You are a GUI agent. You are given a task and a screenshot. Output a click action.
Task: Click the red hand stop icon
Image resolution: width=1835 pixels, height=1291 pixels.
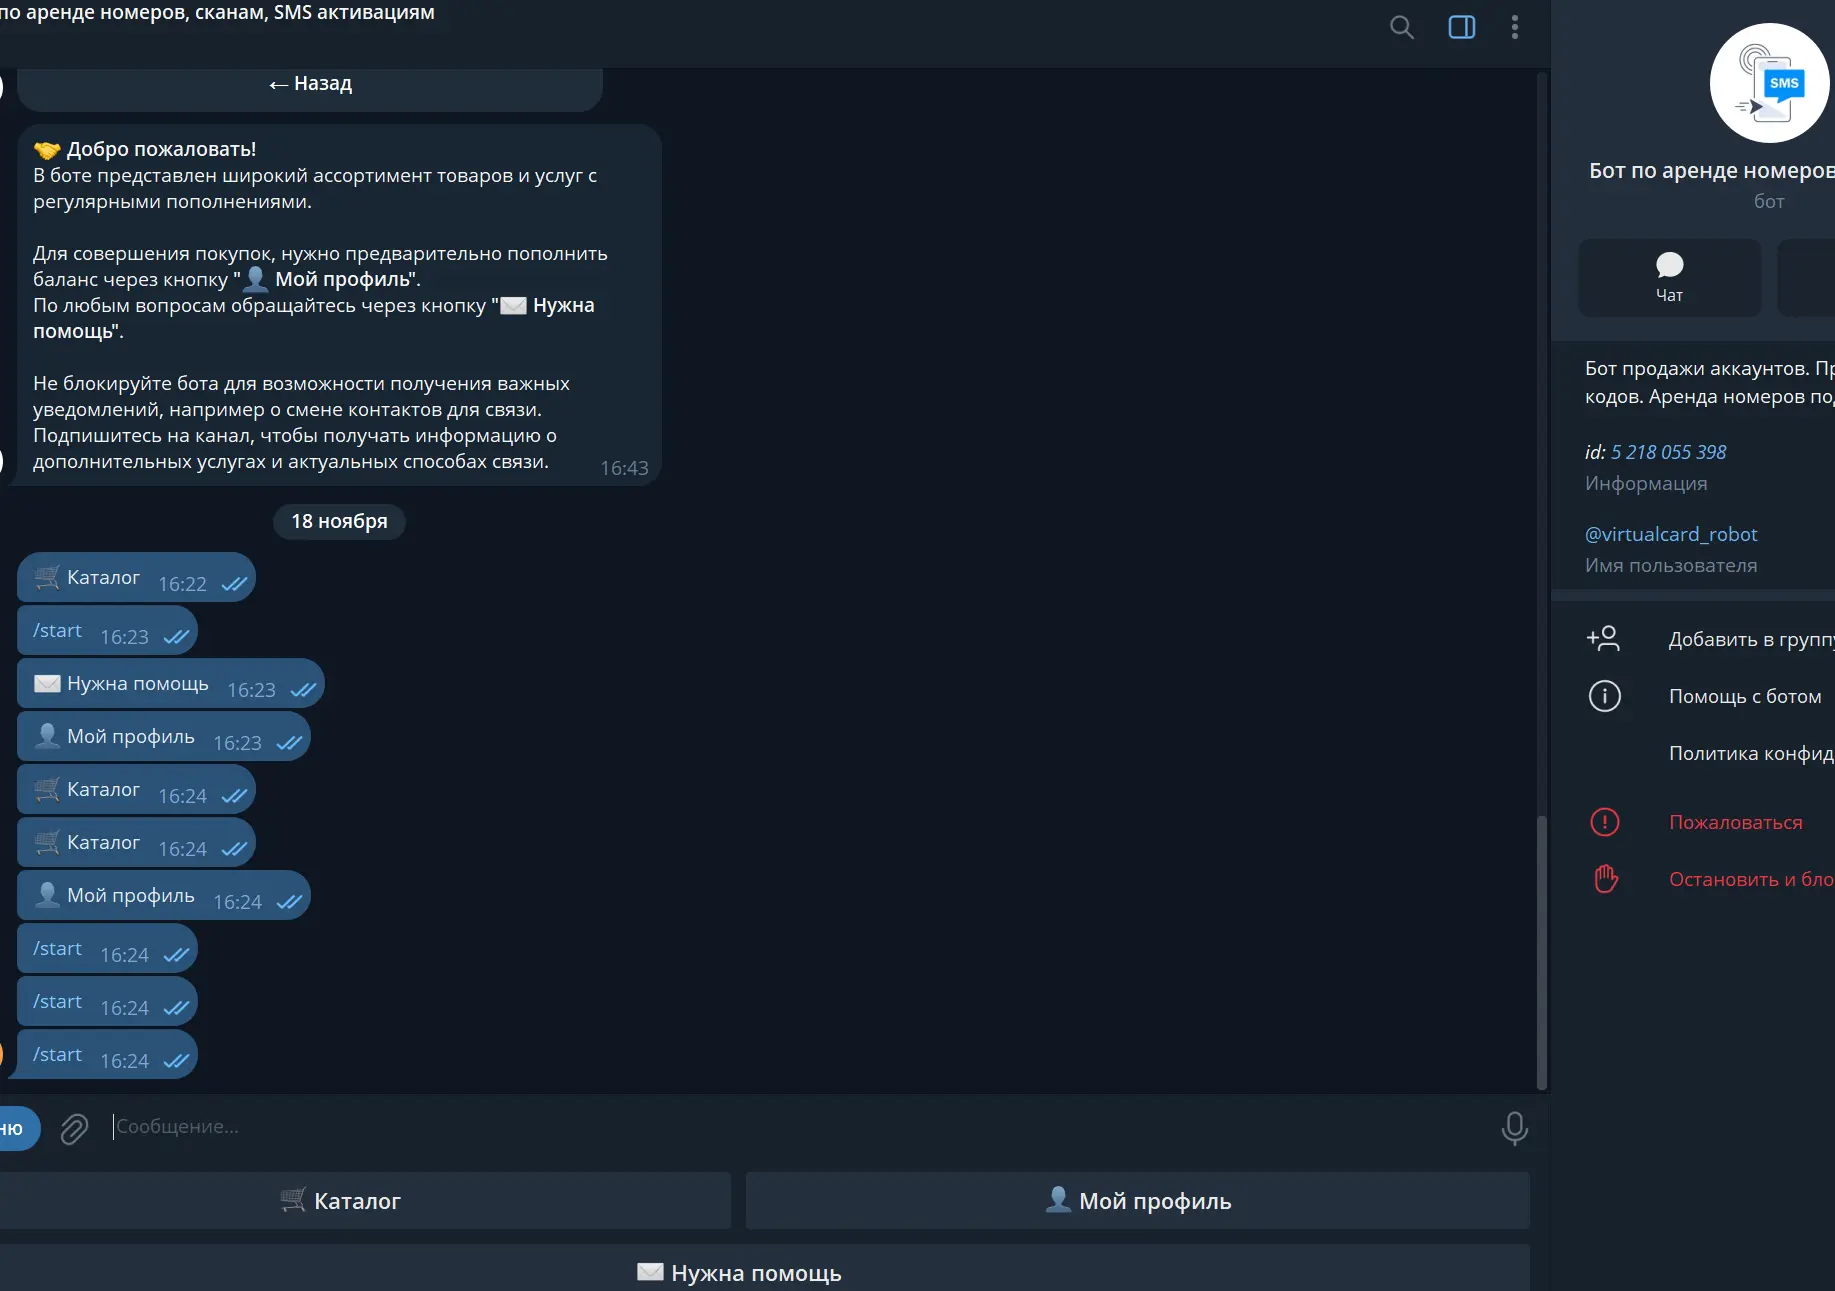click(1605, 879)
